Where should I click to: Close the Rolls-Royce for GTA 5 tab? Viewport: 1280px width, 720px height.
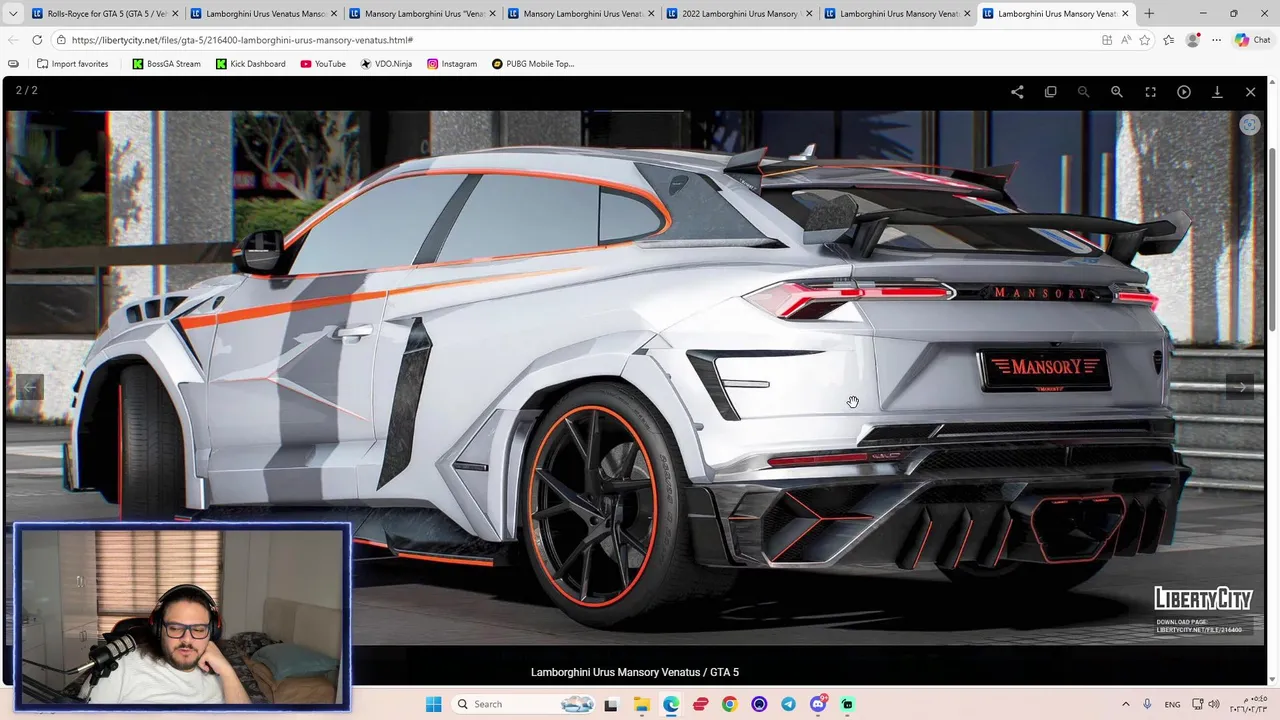[175, 14]
